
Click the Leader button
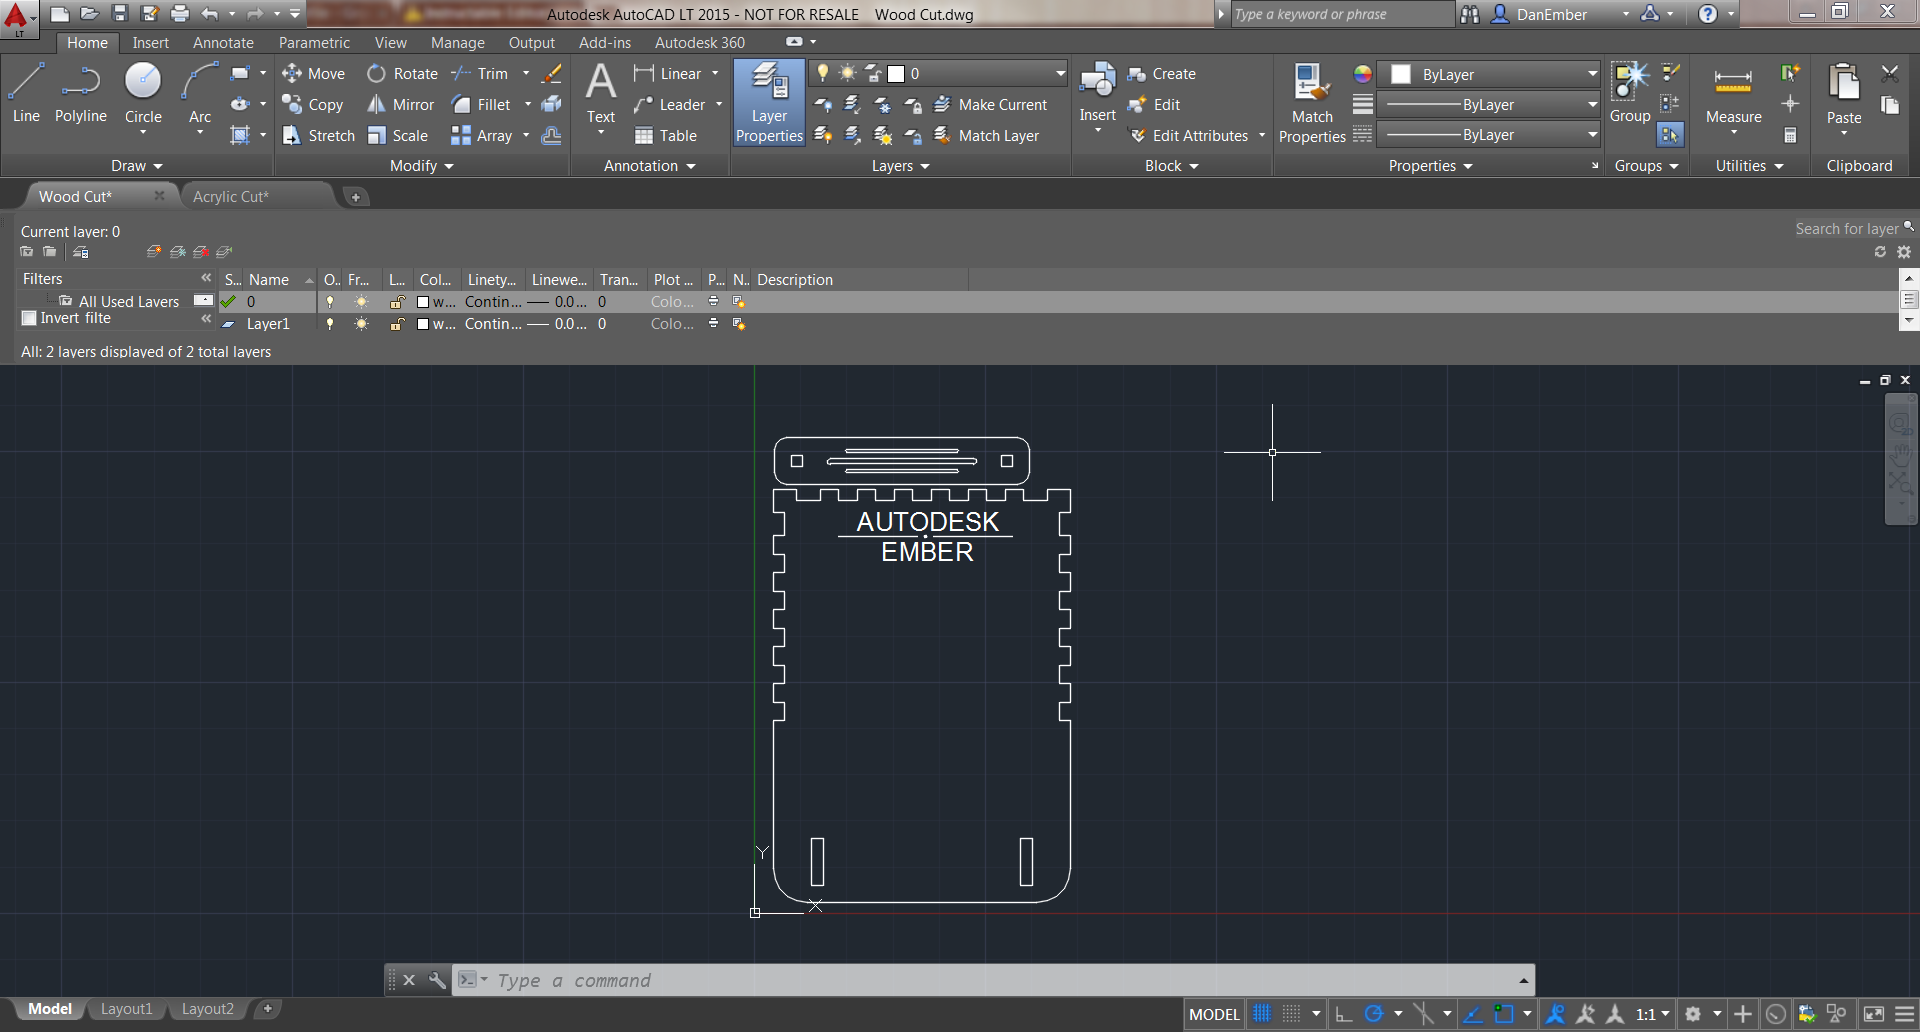670,105
